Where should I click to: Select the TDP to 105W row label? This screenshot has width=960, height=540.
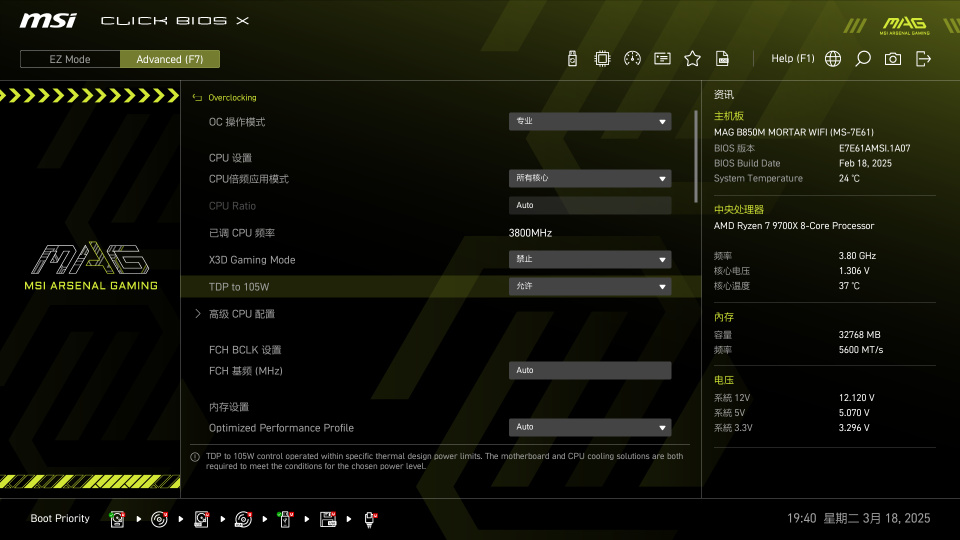pos(239,287)
